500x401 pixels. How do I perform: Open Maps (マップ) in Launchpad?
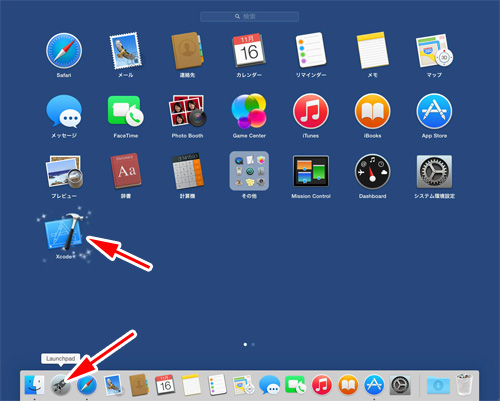point(434,51)
